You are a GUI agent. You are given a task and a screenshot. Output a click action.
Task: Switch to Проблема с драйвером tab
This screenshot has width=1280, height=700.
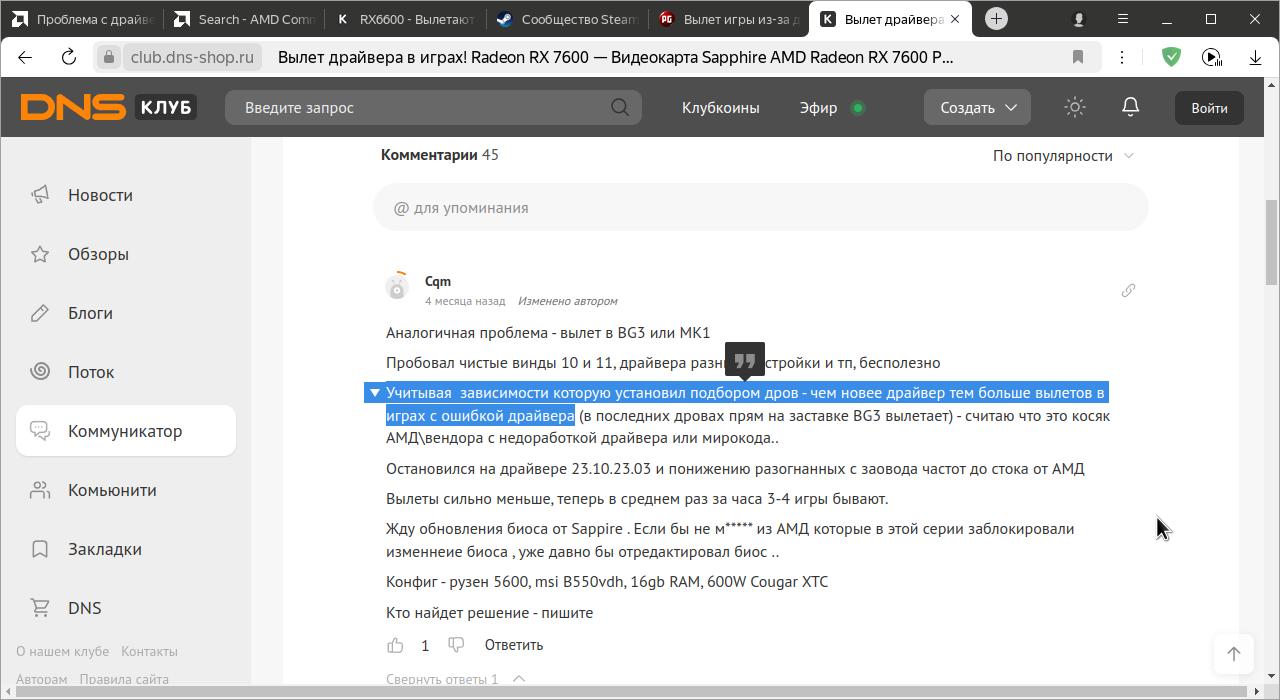pos(81,19)
